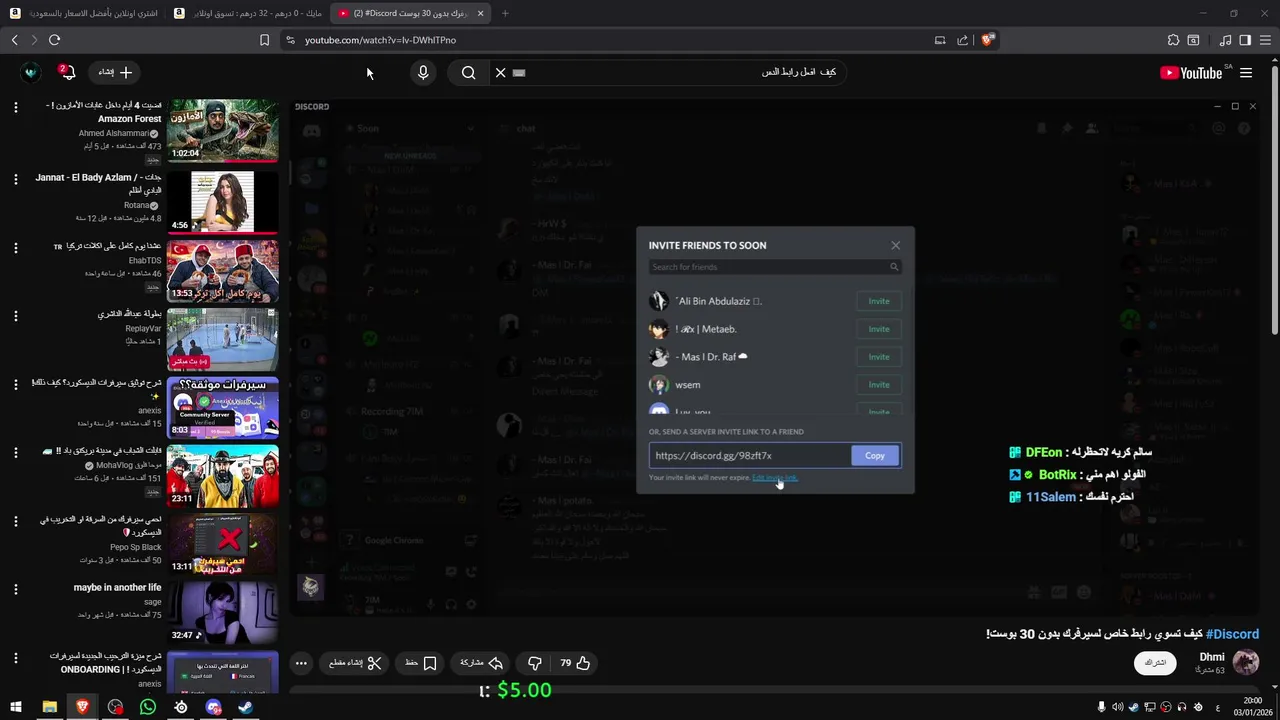Open options menu for EhabTDS video

coord(15,248)
